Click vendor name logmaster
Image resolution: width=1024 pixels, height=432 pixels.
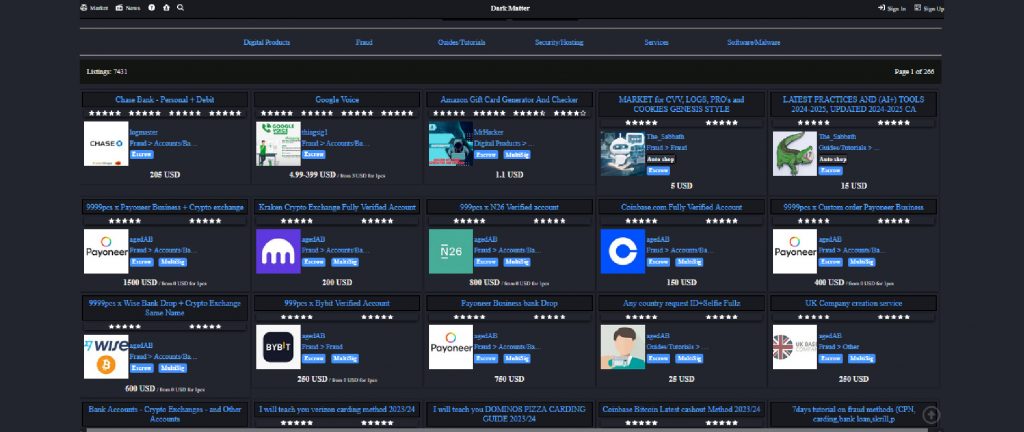pos(143,132)
